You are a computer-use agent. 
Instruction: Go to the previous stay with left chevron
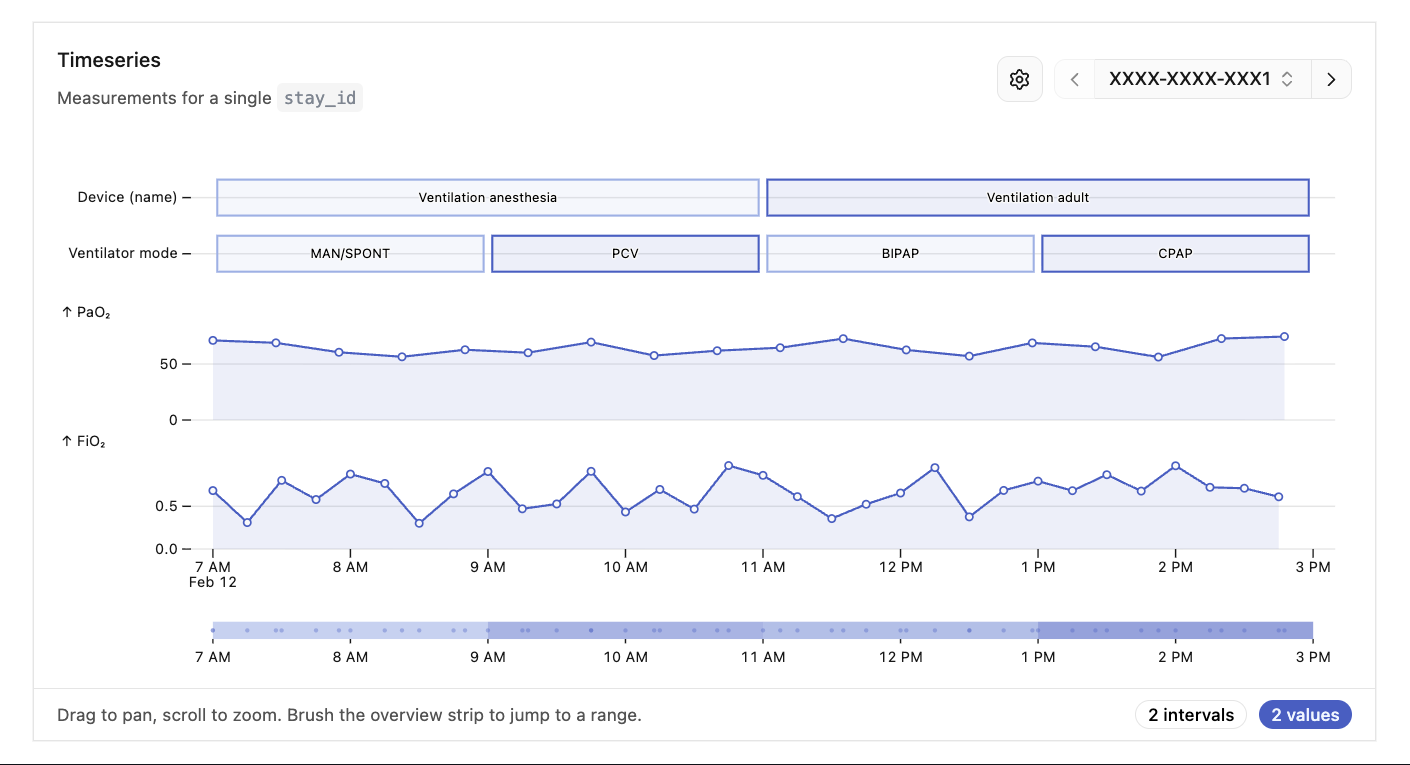tap(1075, 79)
